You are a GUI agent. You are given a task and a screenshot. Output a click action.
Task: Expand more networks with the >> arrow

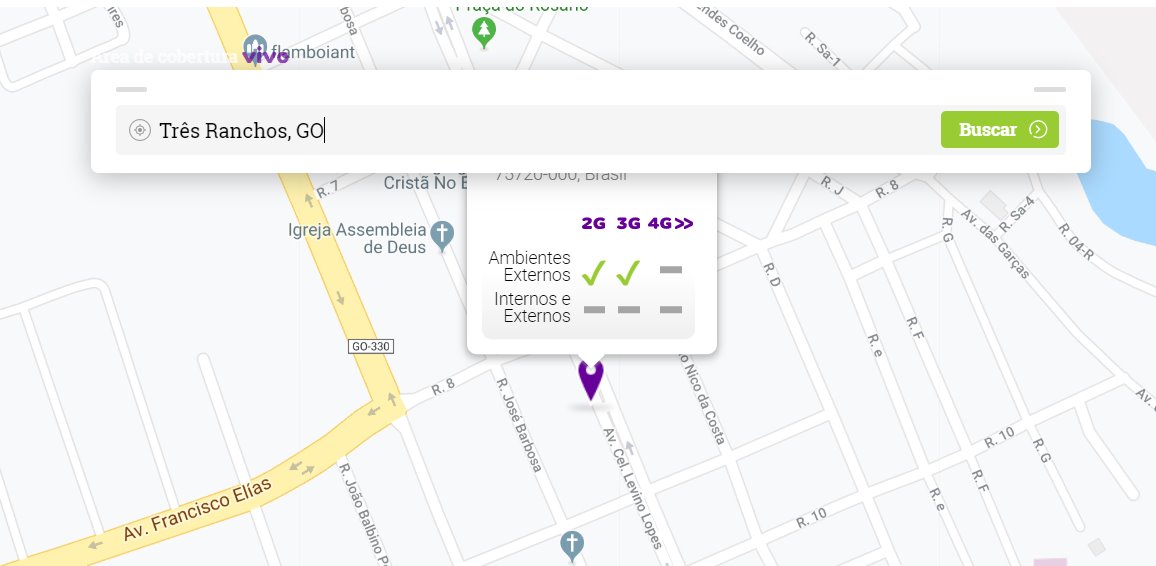pos(684,223)
